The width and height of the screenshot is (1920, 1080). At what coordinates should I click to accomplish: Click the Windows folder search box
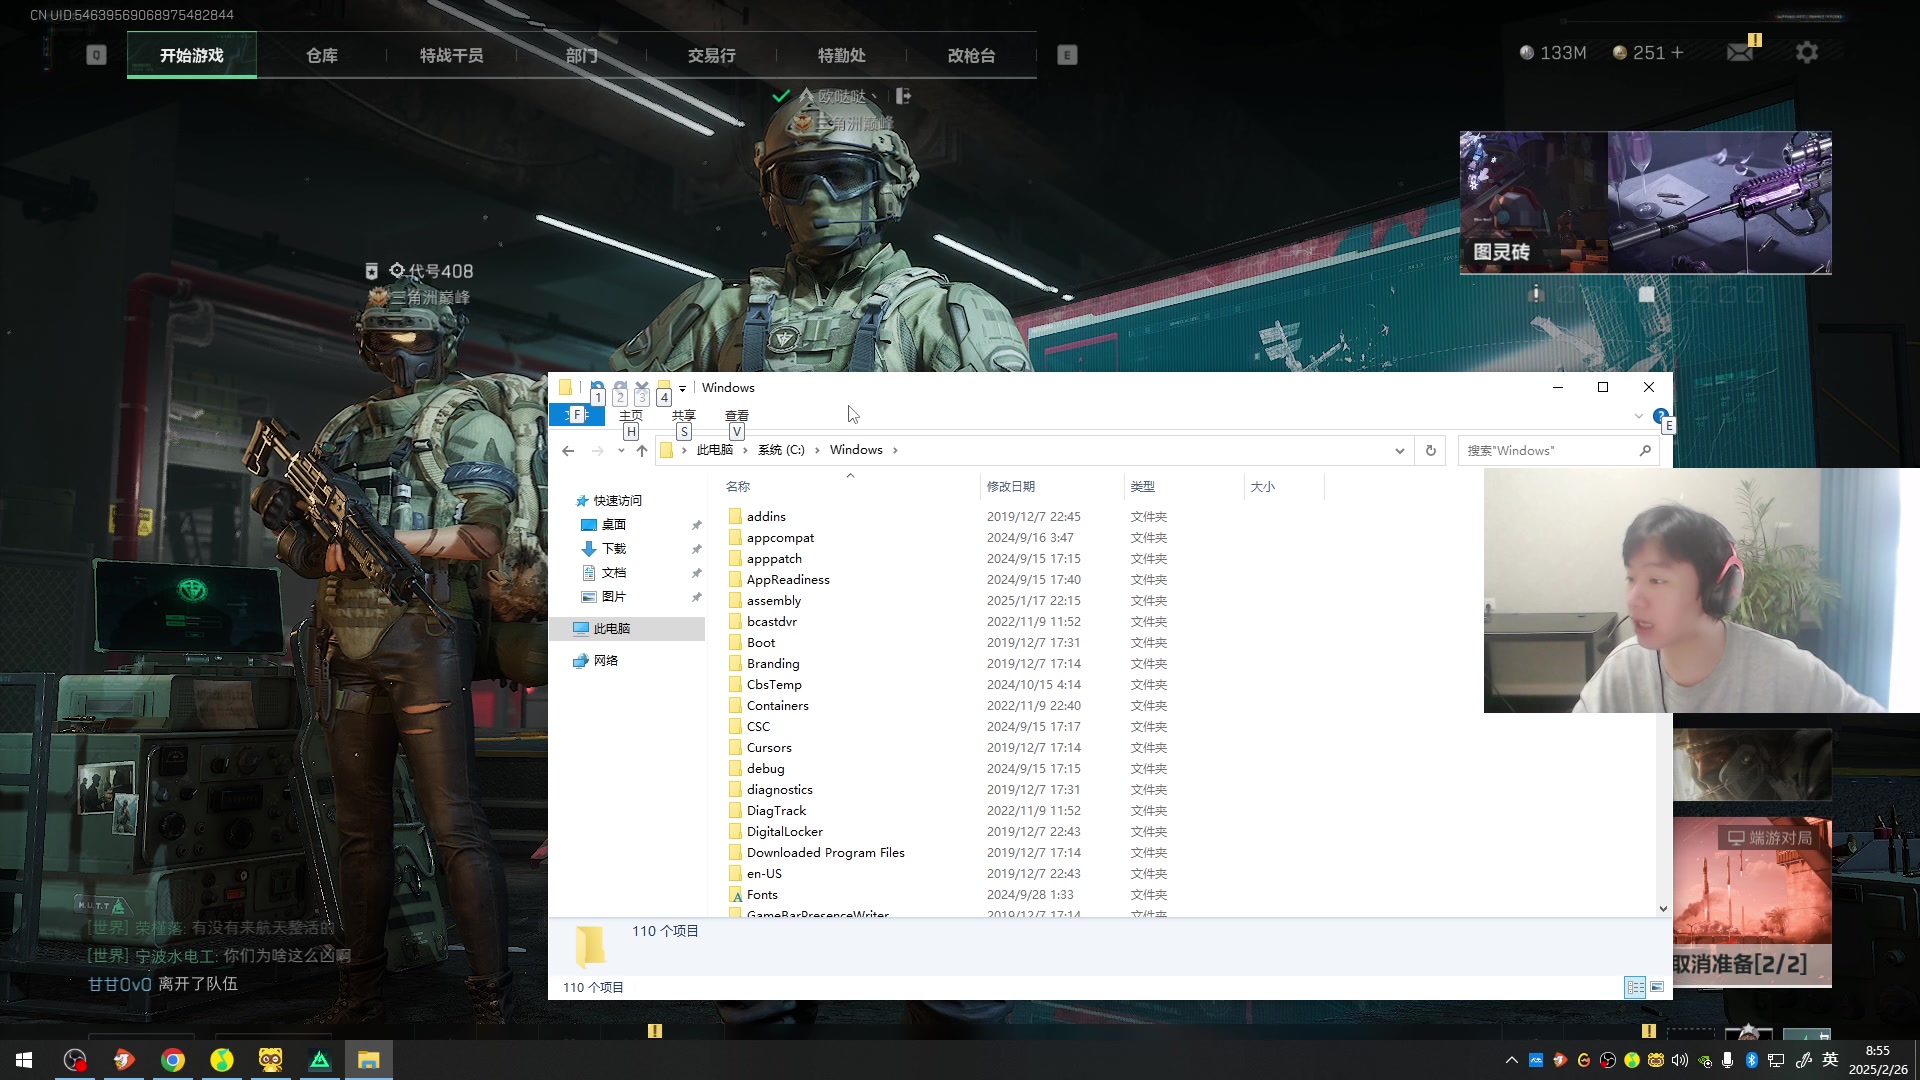pyautogui.click(x=1558, y=451)
